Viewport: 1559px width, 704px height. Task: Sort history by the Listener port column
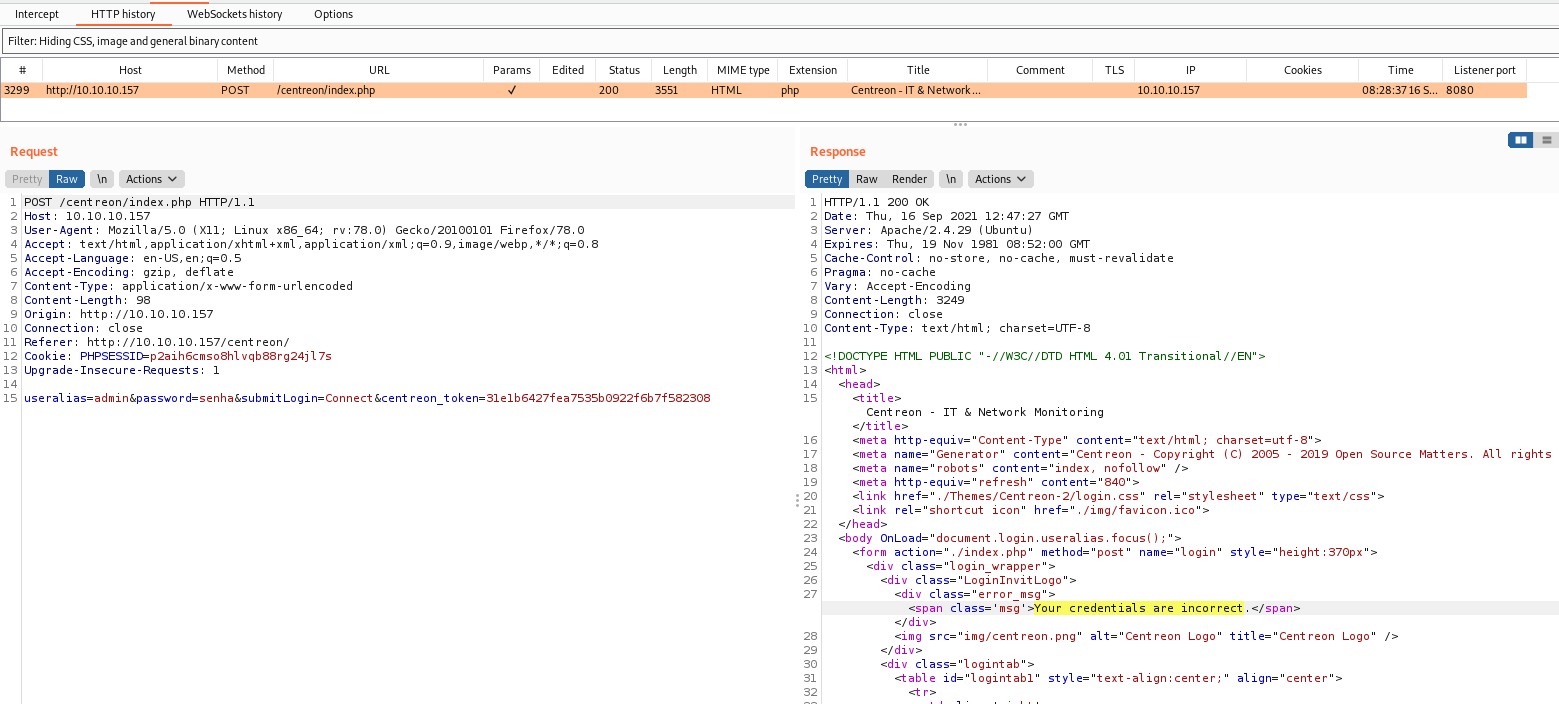point(1485,70)
